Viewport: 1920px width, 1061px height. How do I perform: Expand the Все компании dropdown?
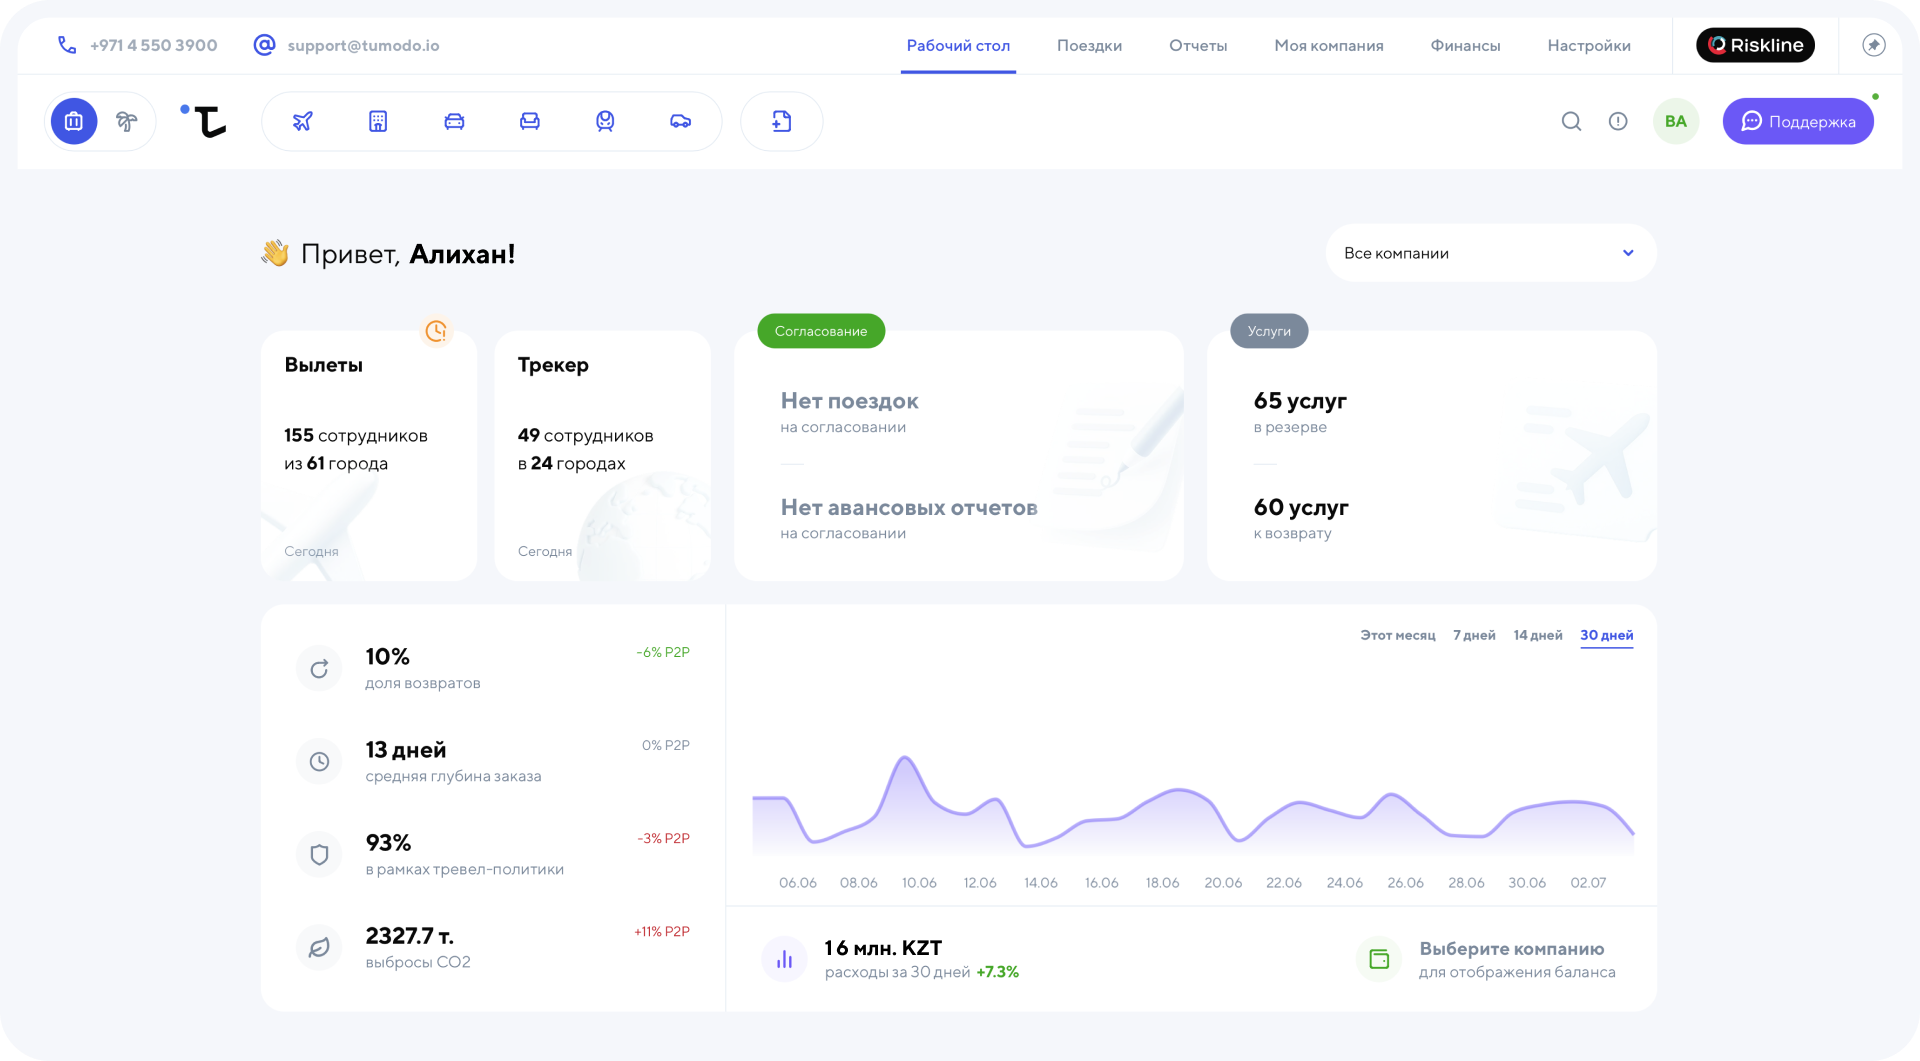point(1491,253)
